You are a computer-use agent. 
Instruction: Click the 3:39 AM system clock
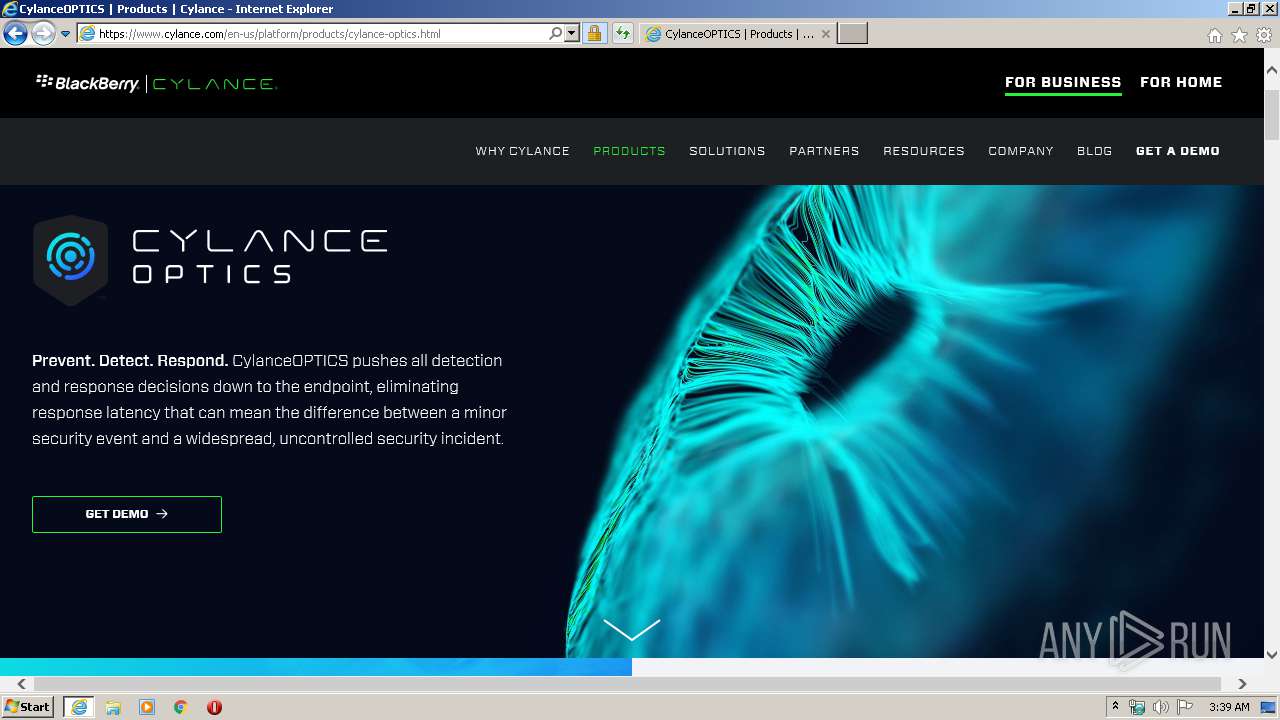(1229, 707)
